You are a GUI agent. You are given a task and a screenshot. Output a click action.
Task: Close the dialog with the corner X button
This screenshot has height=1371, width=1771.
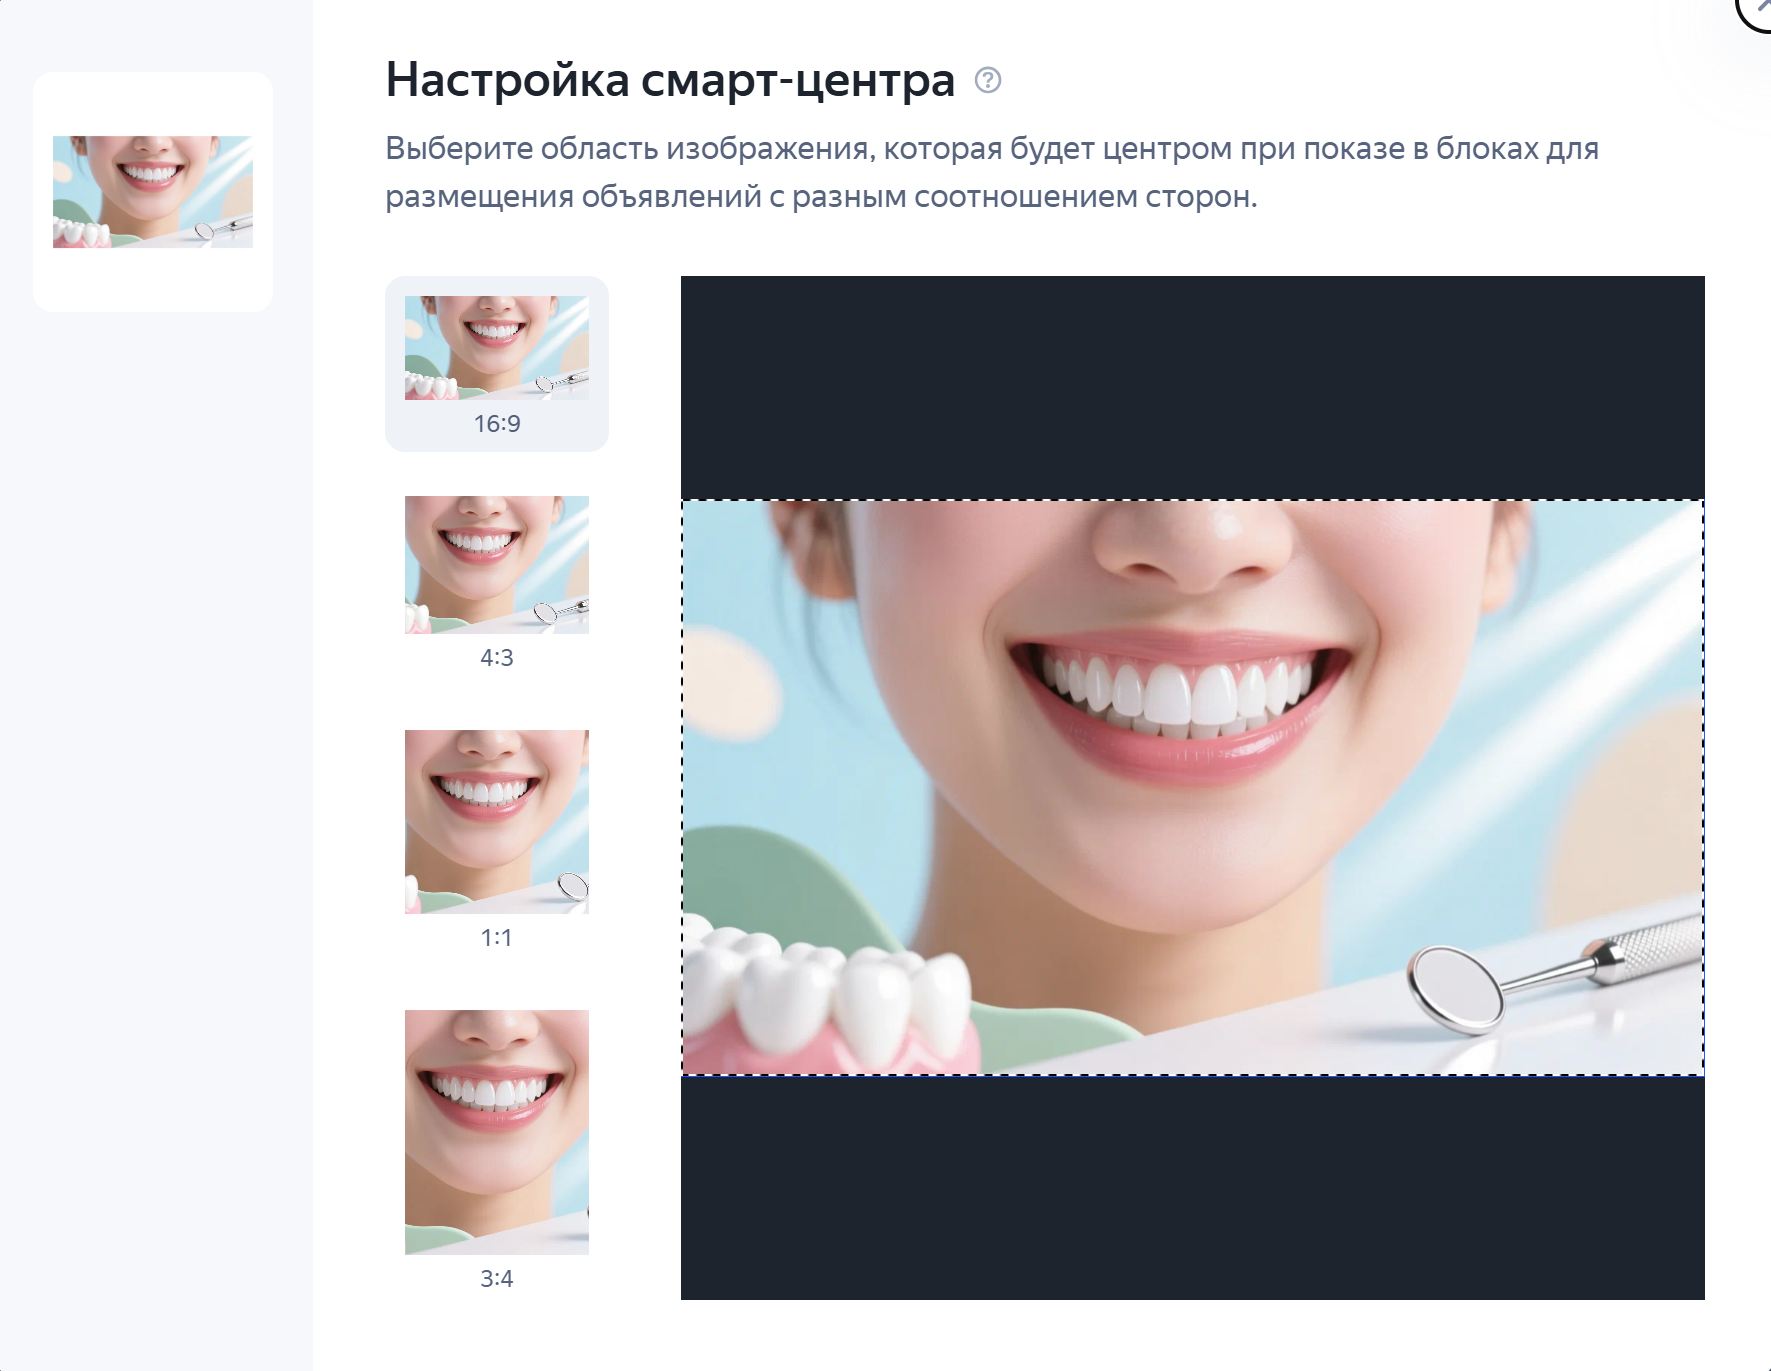[x=1757, y=8]
